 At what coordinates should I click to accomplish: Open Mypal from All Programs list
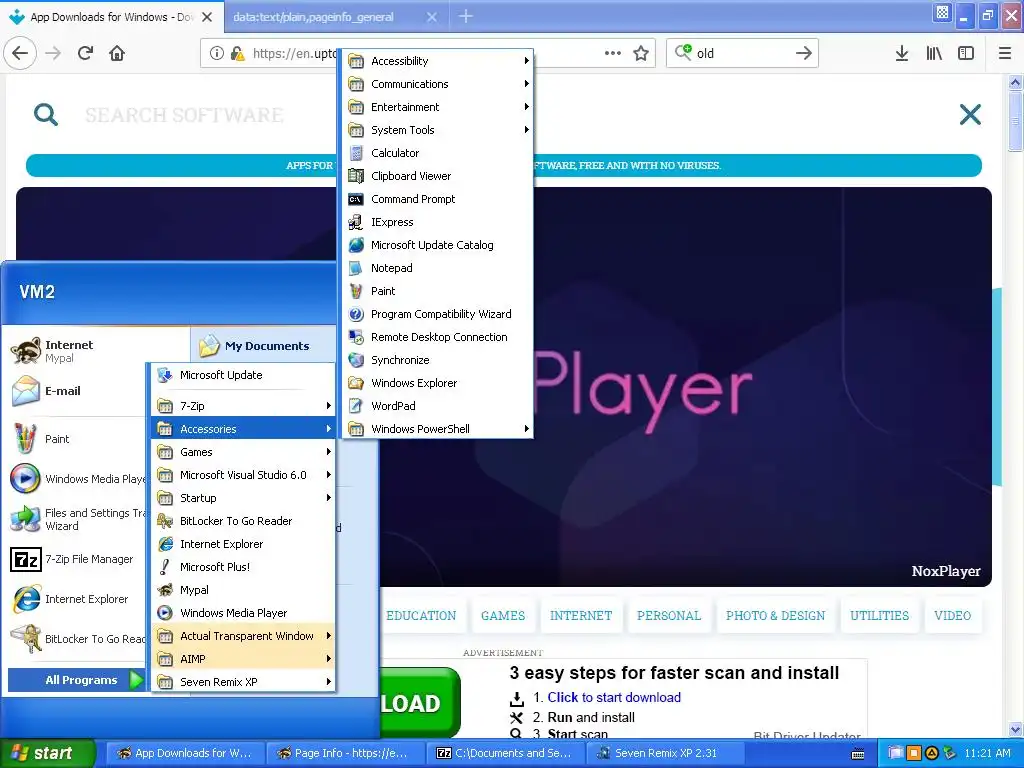coord(244,590)
